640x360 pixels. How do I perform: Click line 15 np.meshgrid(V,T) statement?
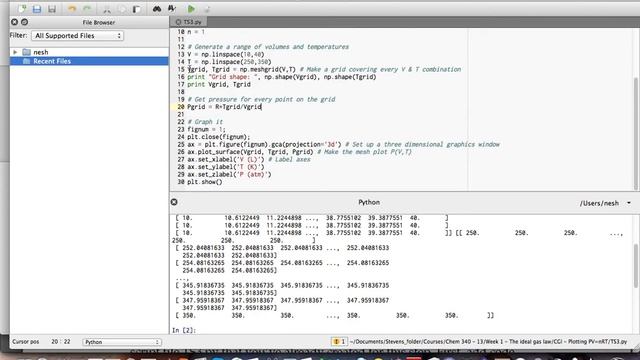tap(242, 69)
